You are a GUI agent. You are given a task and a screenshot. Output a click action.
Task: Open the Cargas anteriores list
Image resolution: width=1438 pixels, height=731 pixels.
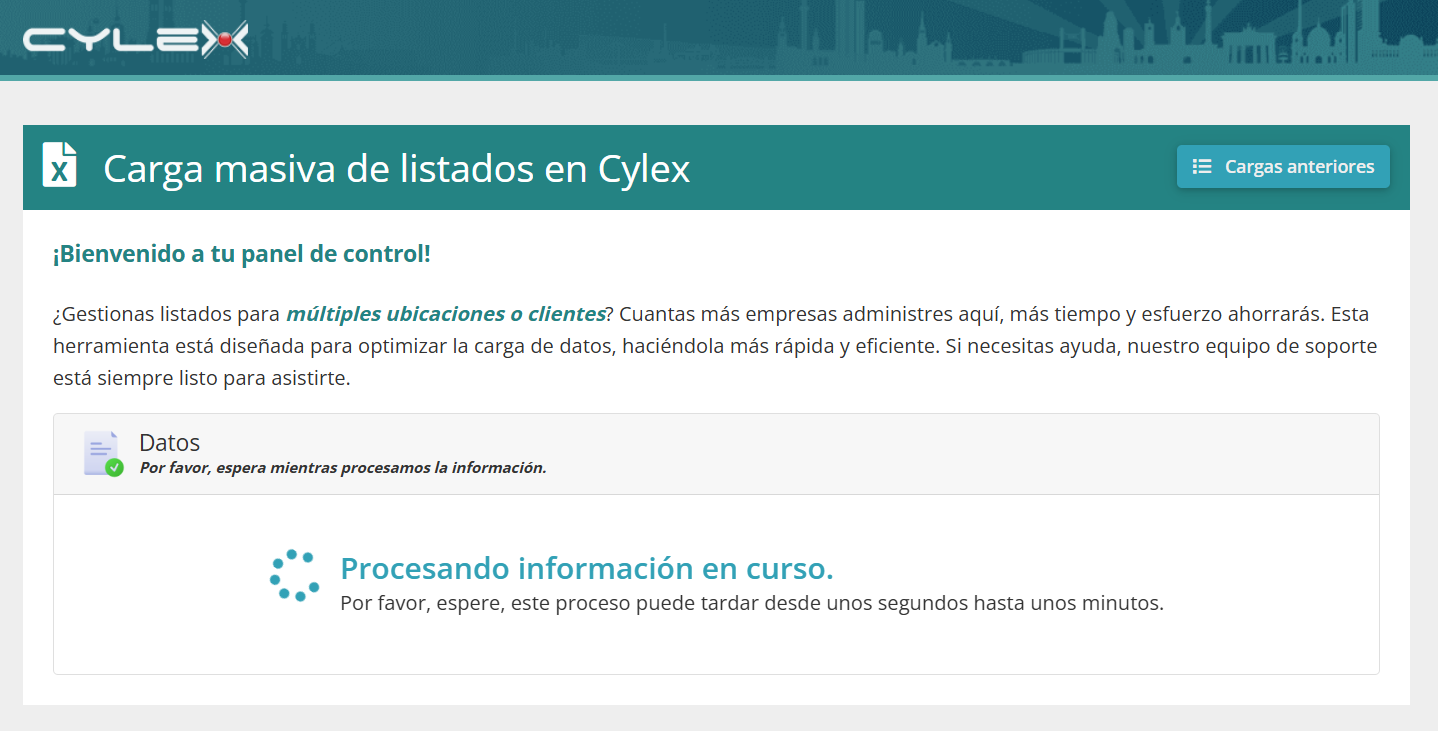(x=1283, y=167)
